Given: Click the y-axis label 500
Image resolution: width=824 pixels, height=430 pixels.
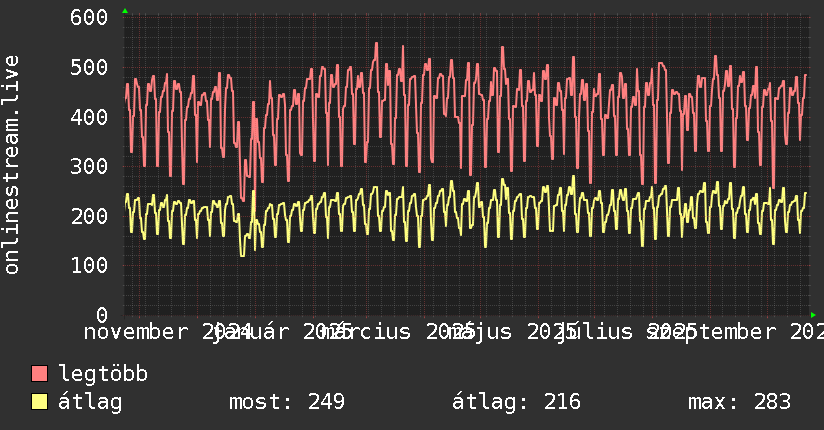Looking at the screenshot, I should pyautogui.click(x=89, y=67).
